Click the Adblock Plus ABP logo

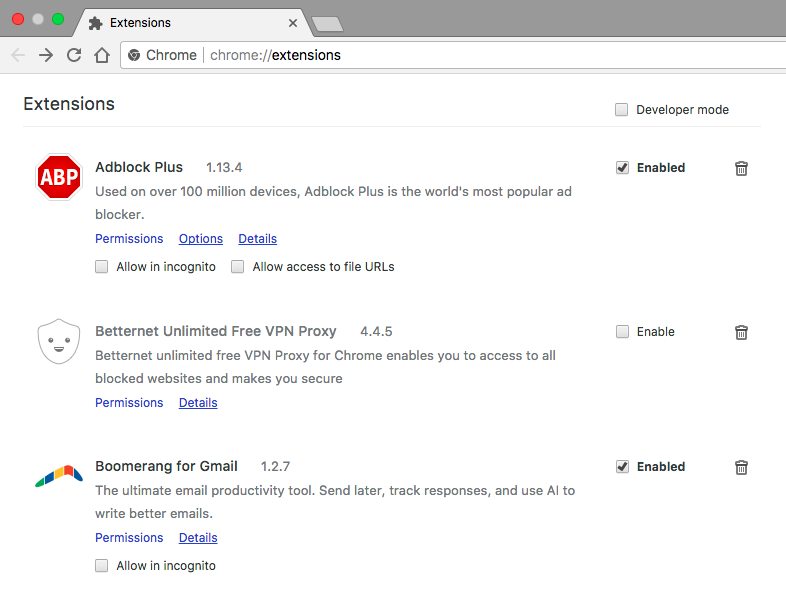[59, 177]
